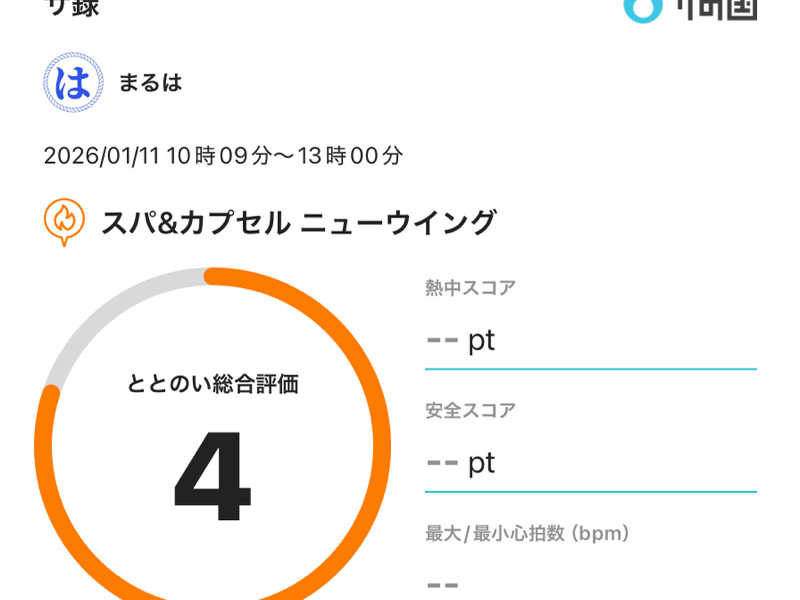This screenshot has height=600, width=800.
Task: Click the 最大/最小心拍数 (bpm) label
Action: coord(527,533)
